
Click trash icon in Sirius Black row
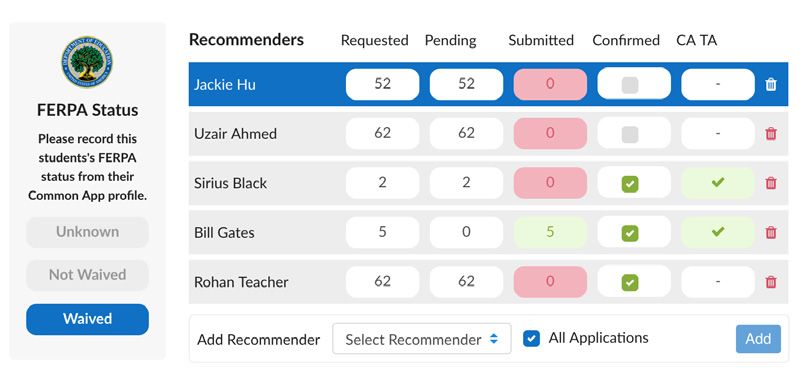771,183
